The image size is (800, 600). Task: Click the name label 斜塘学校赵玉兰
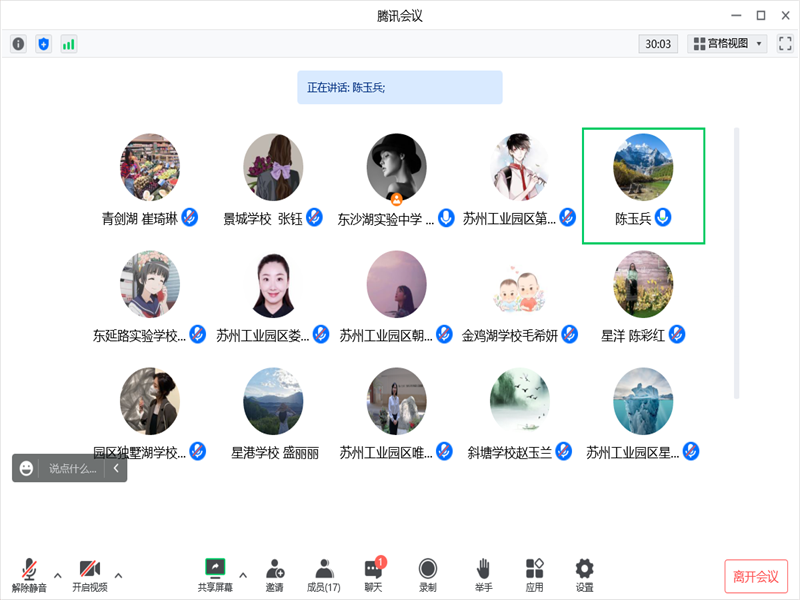[509, 453]
